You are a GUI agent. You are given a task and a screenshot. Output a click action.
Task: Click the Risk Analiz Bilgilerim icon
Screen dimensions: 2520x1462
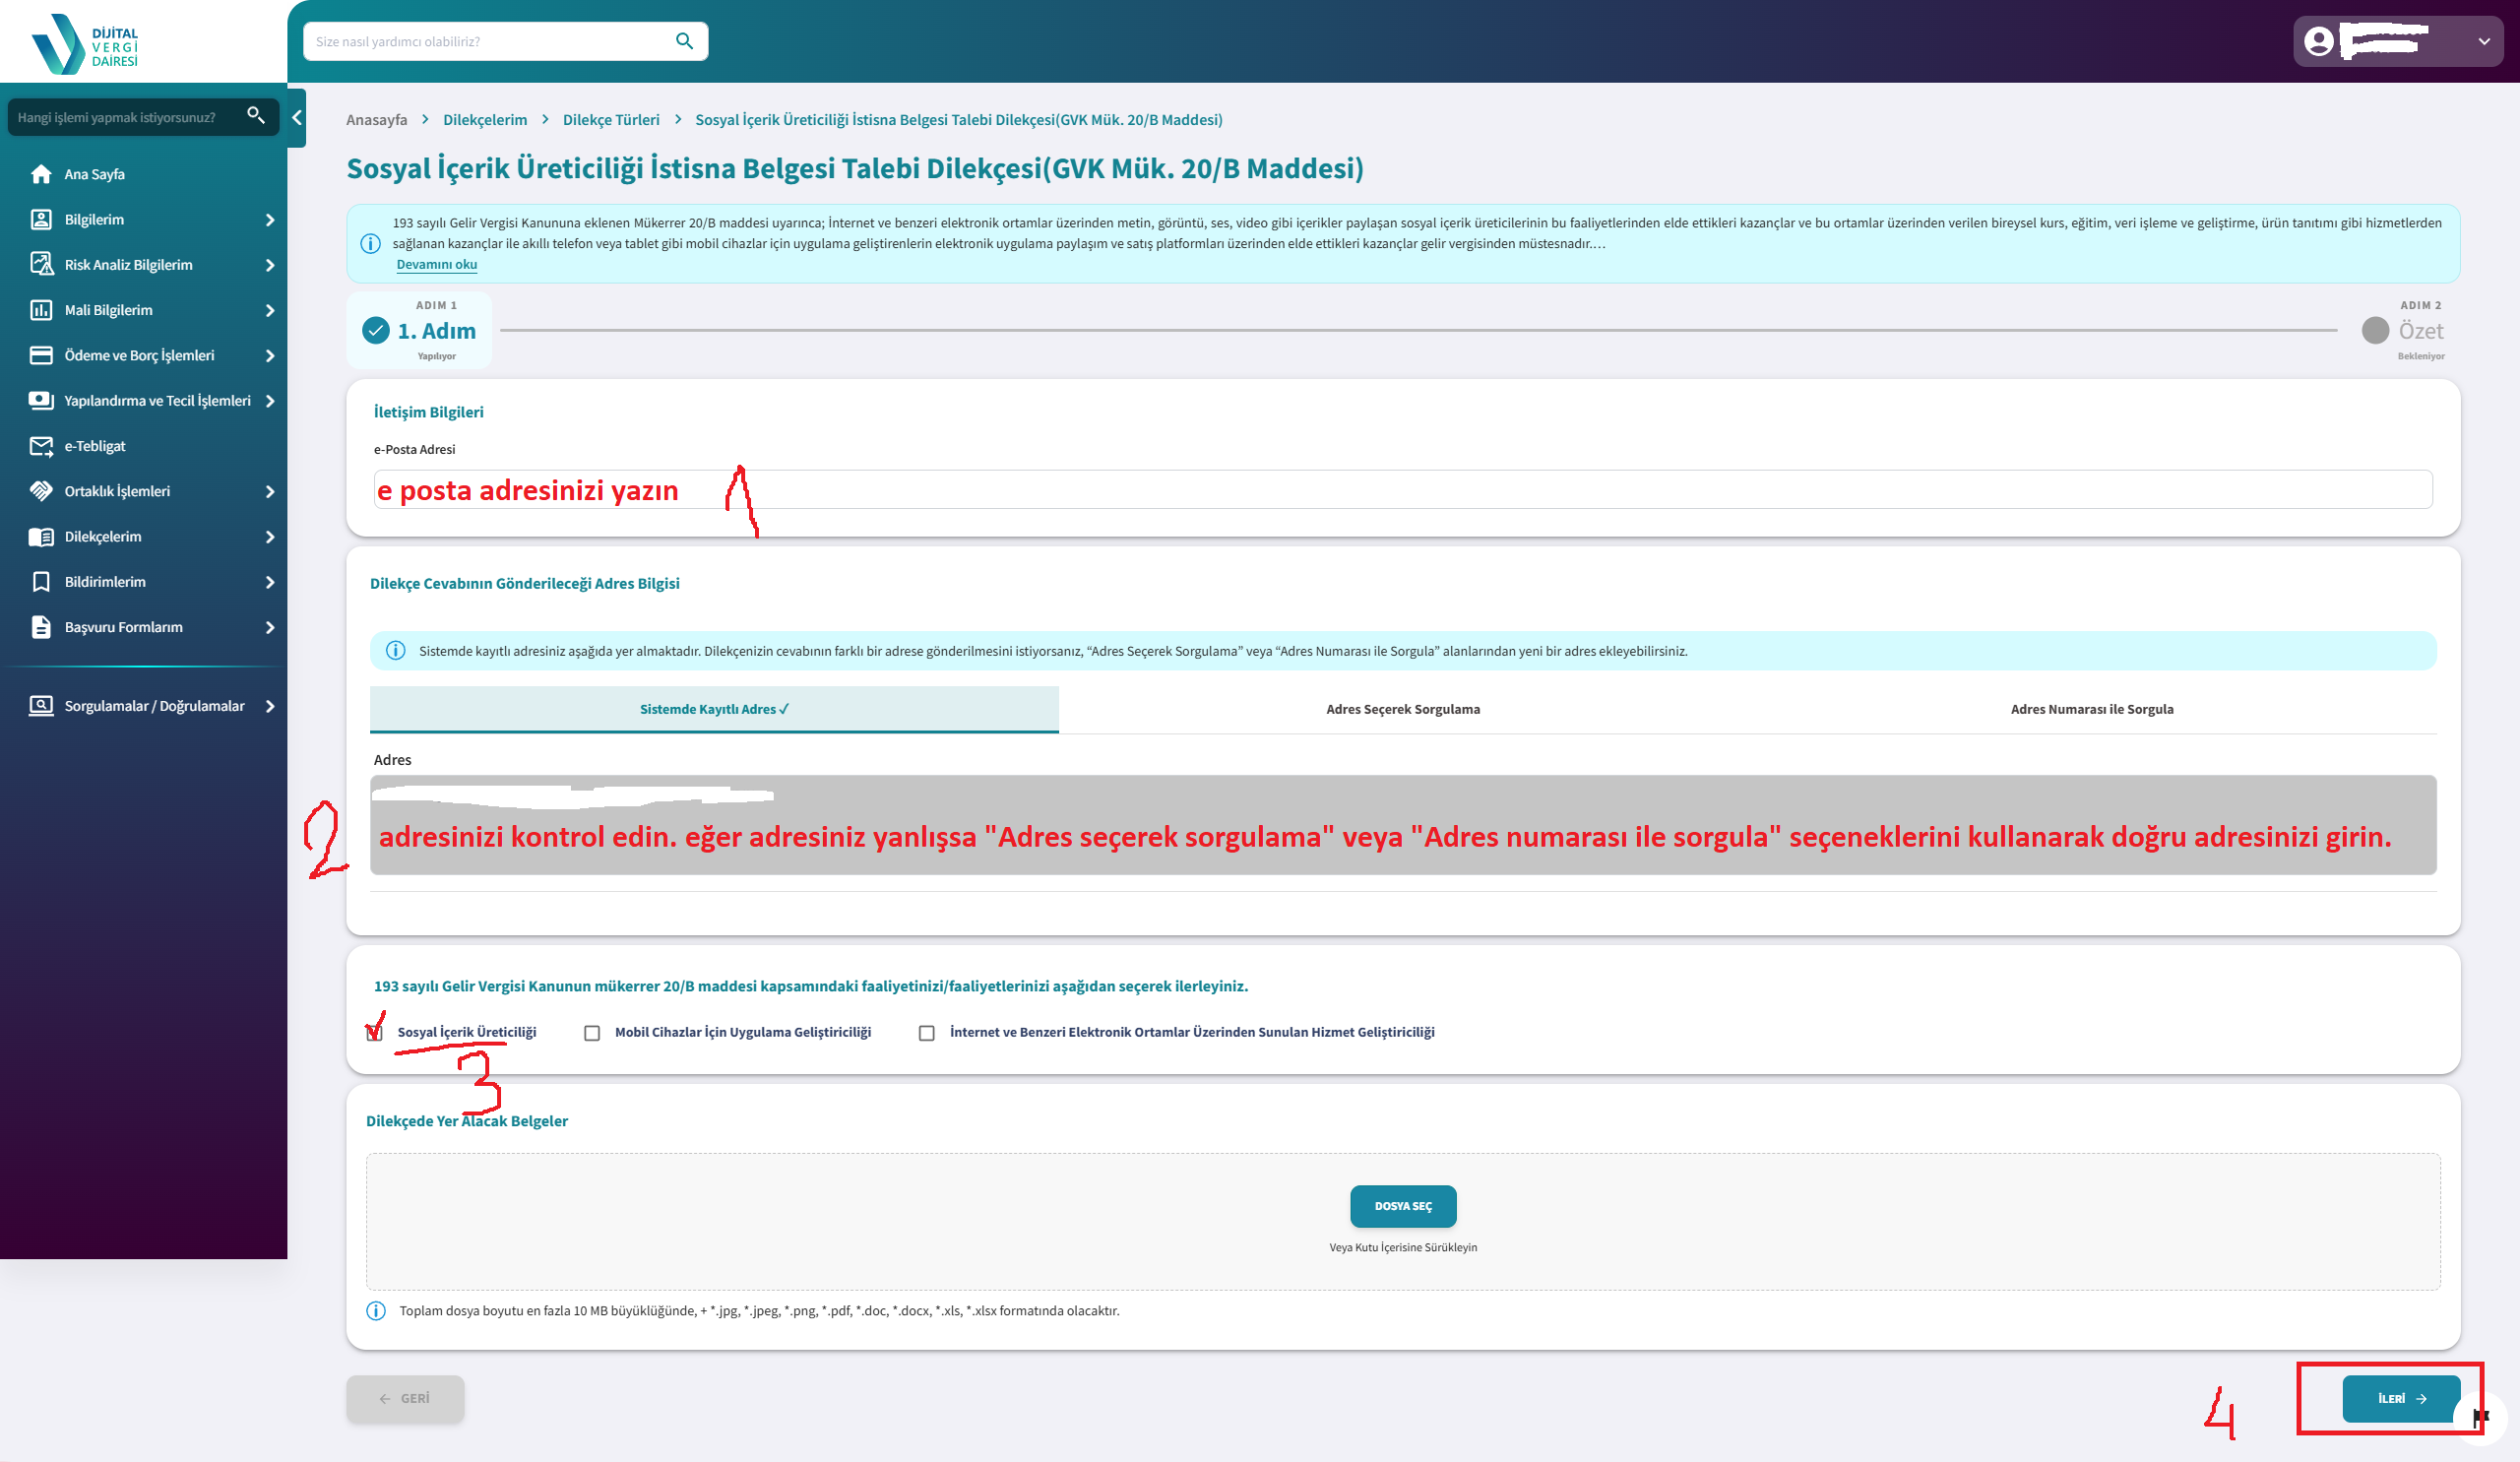[x=41, y=265]
